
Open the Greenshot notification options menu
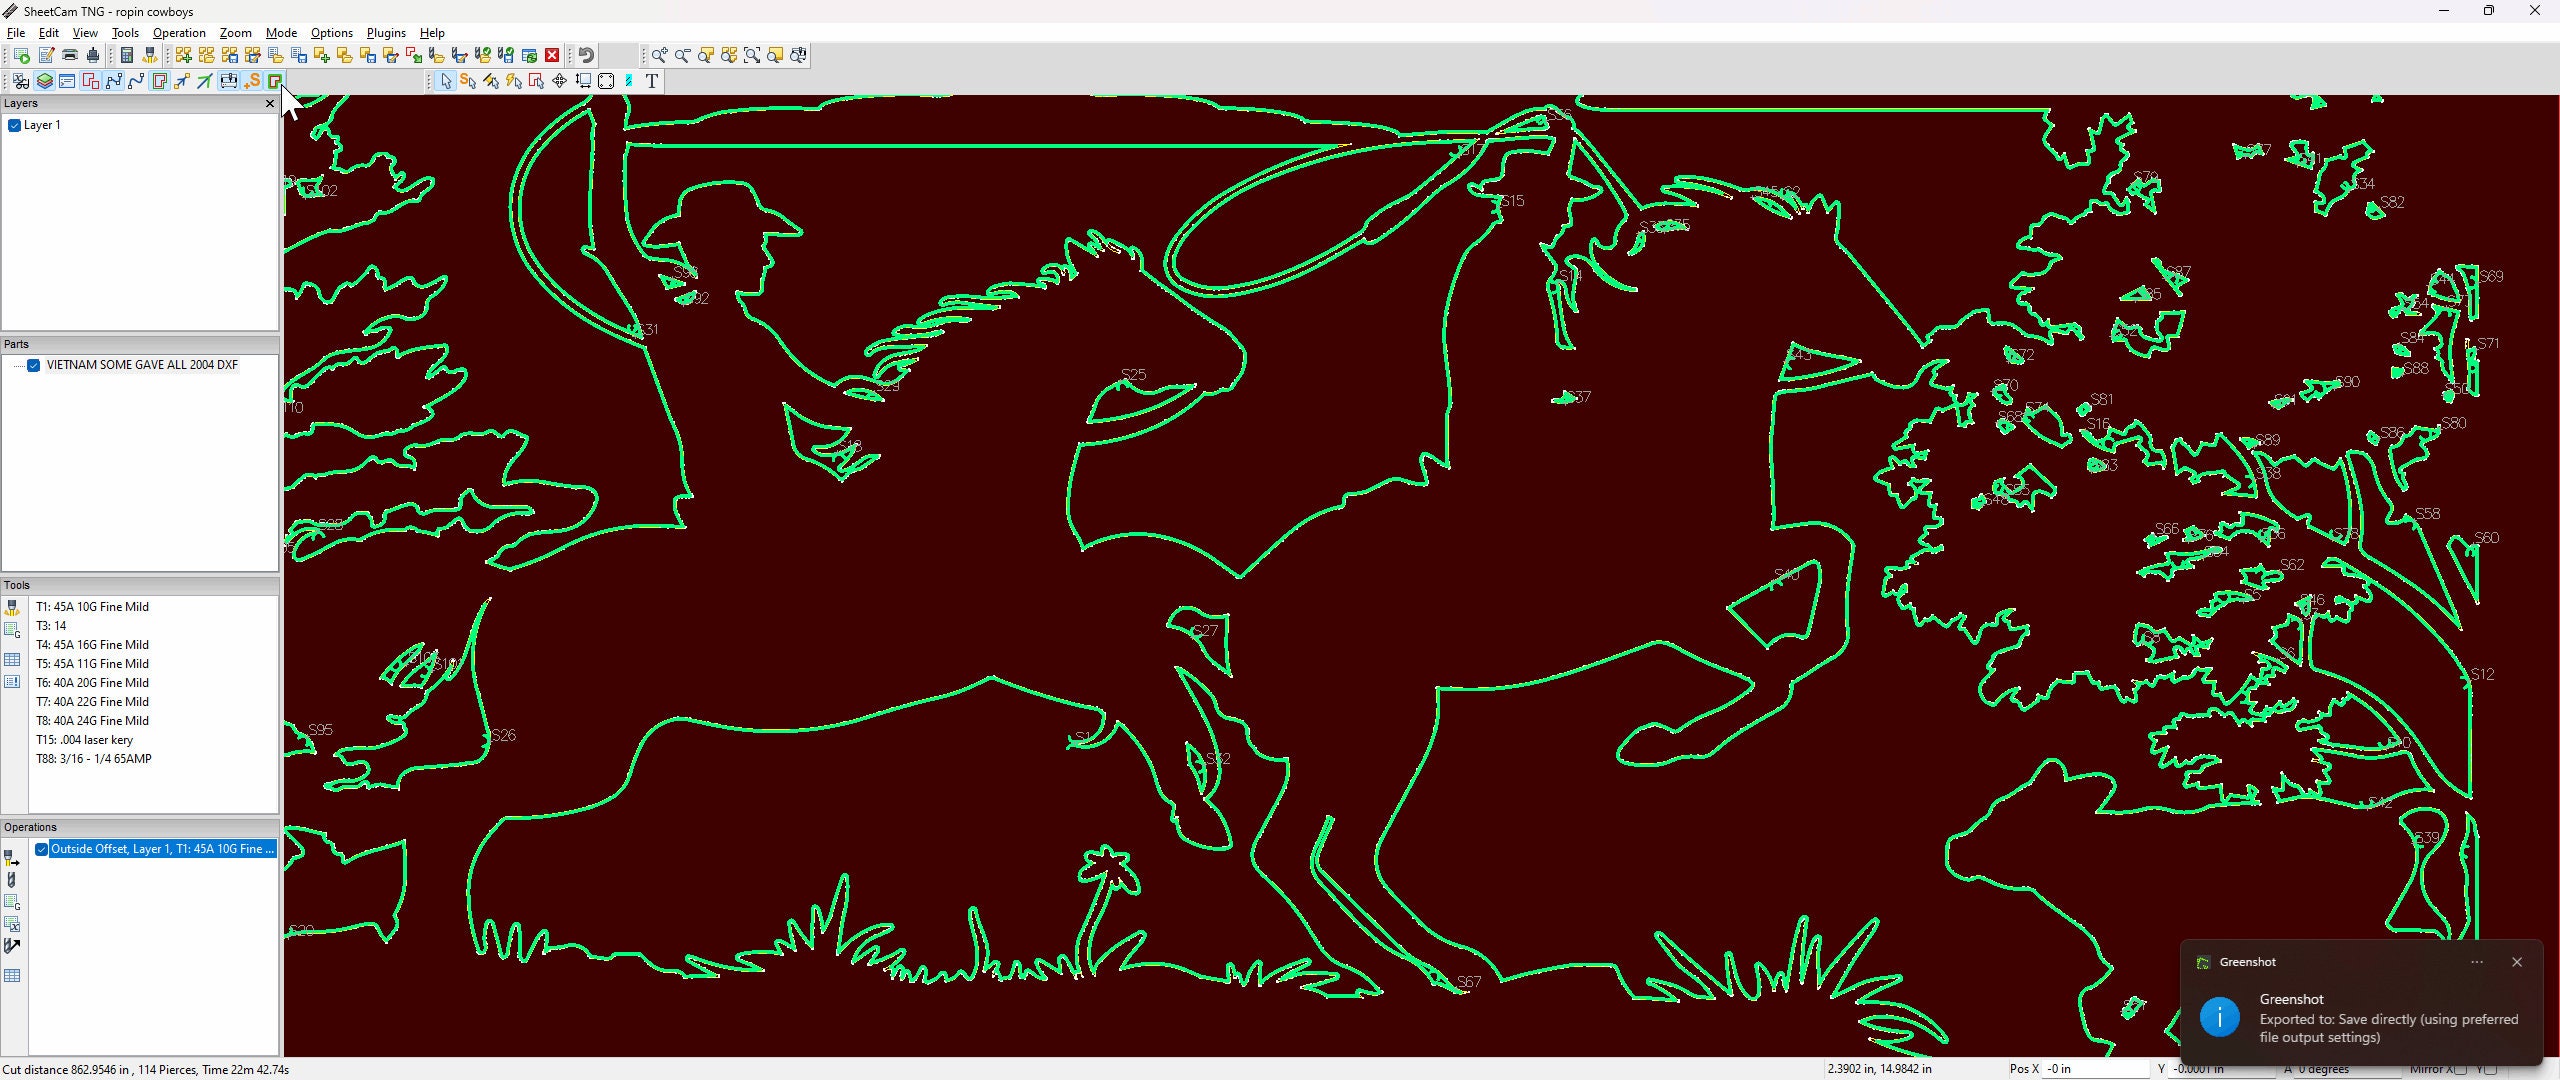pyautogui.click(x=2477, y=962)
